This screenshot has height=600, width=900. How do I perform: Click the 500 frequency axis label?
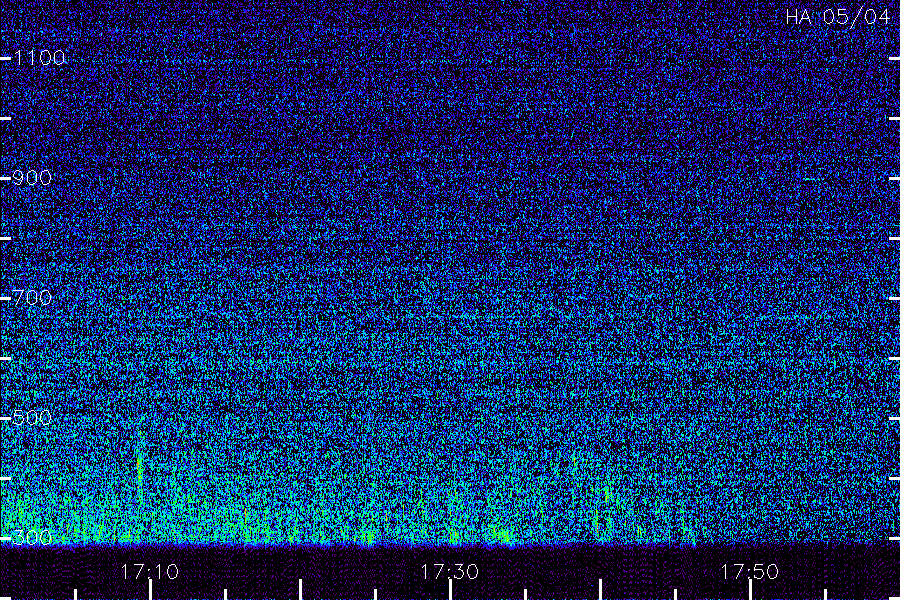[32, 417]
